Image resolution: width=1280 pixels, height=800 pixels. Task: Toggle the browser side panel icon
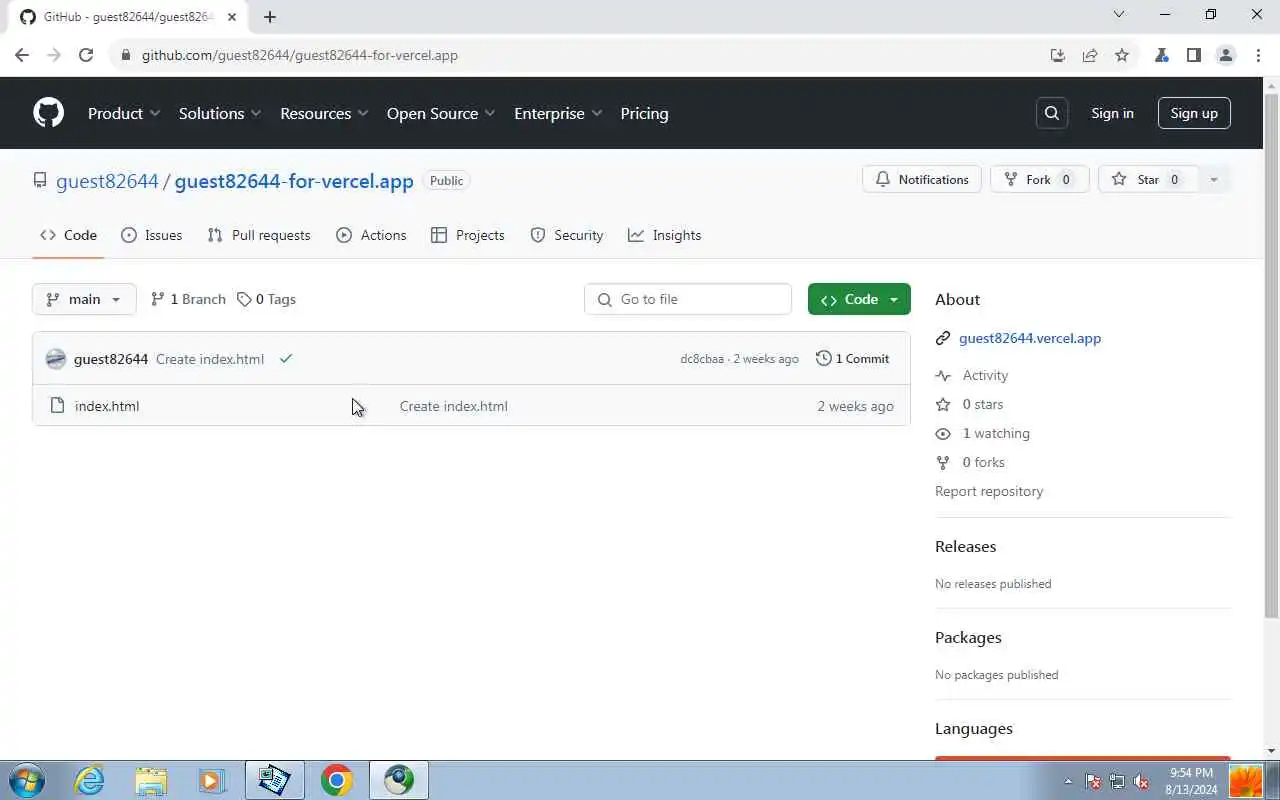pyautogui.click(x=1193, y=55)
